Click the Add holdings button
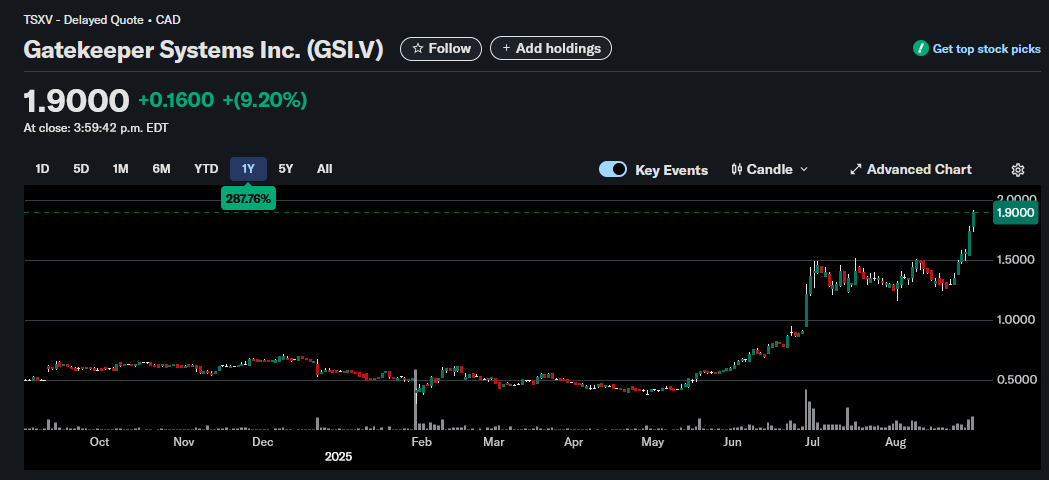The image size is (1049, 480). pos(551,48)
